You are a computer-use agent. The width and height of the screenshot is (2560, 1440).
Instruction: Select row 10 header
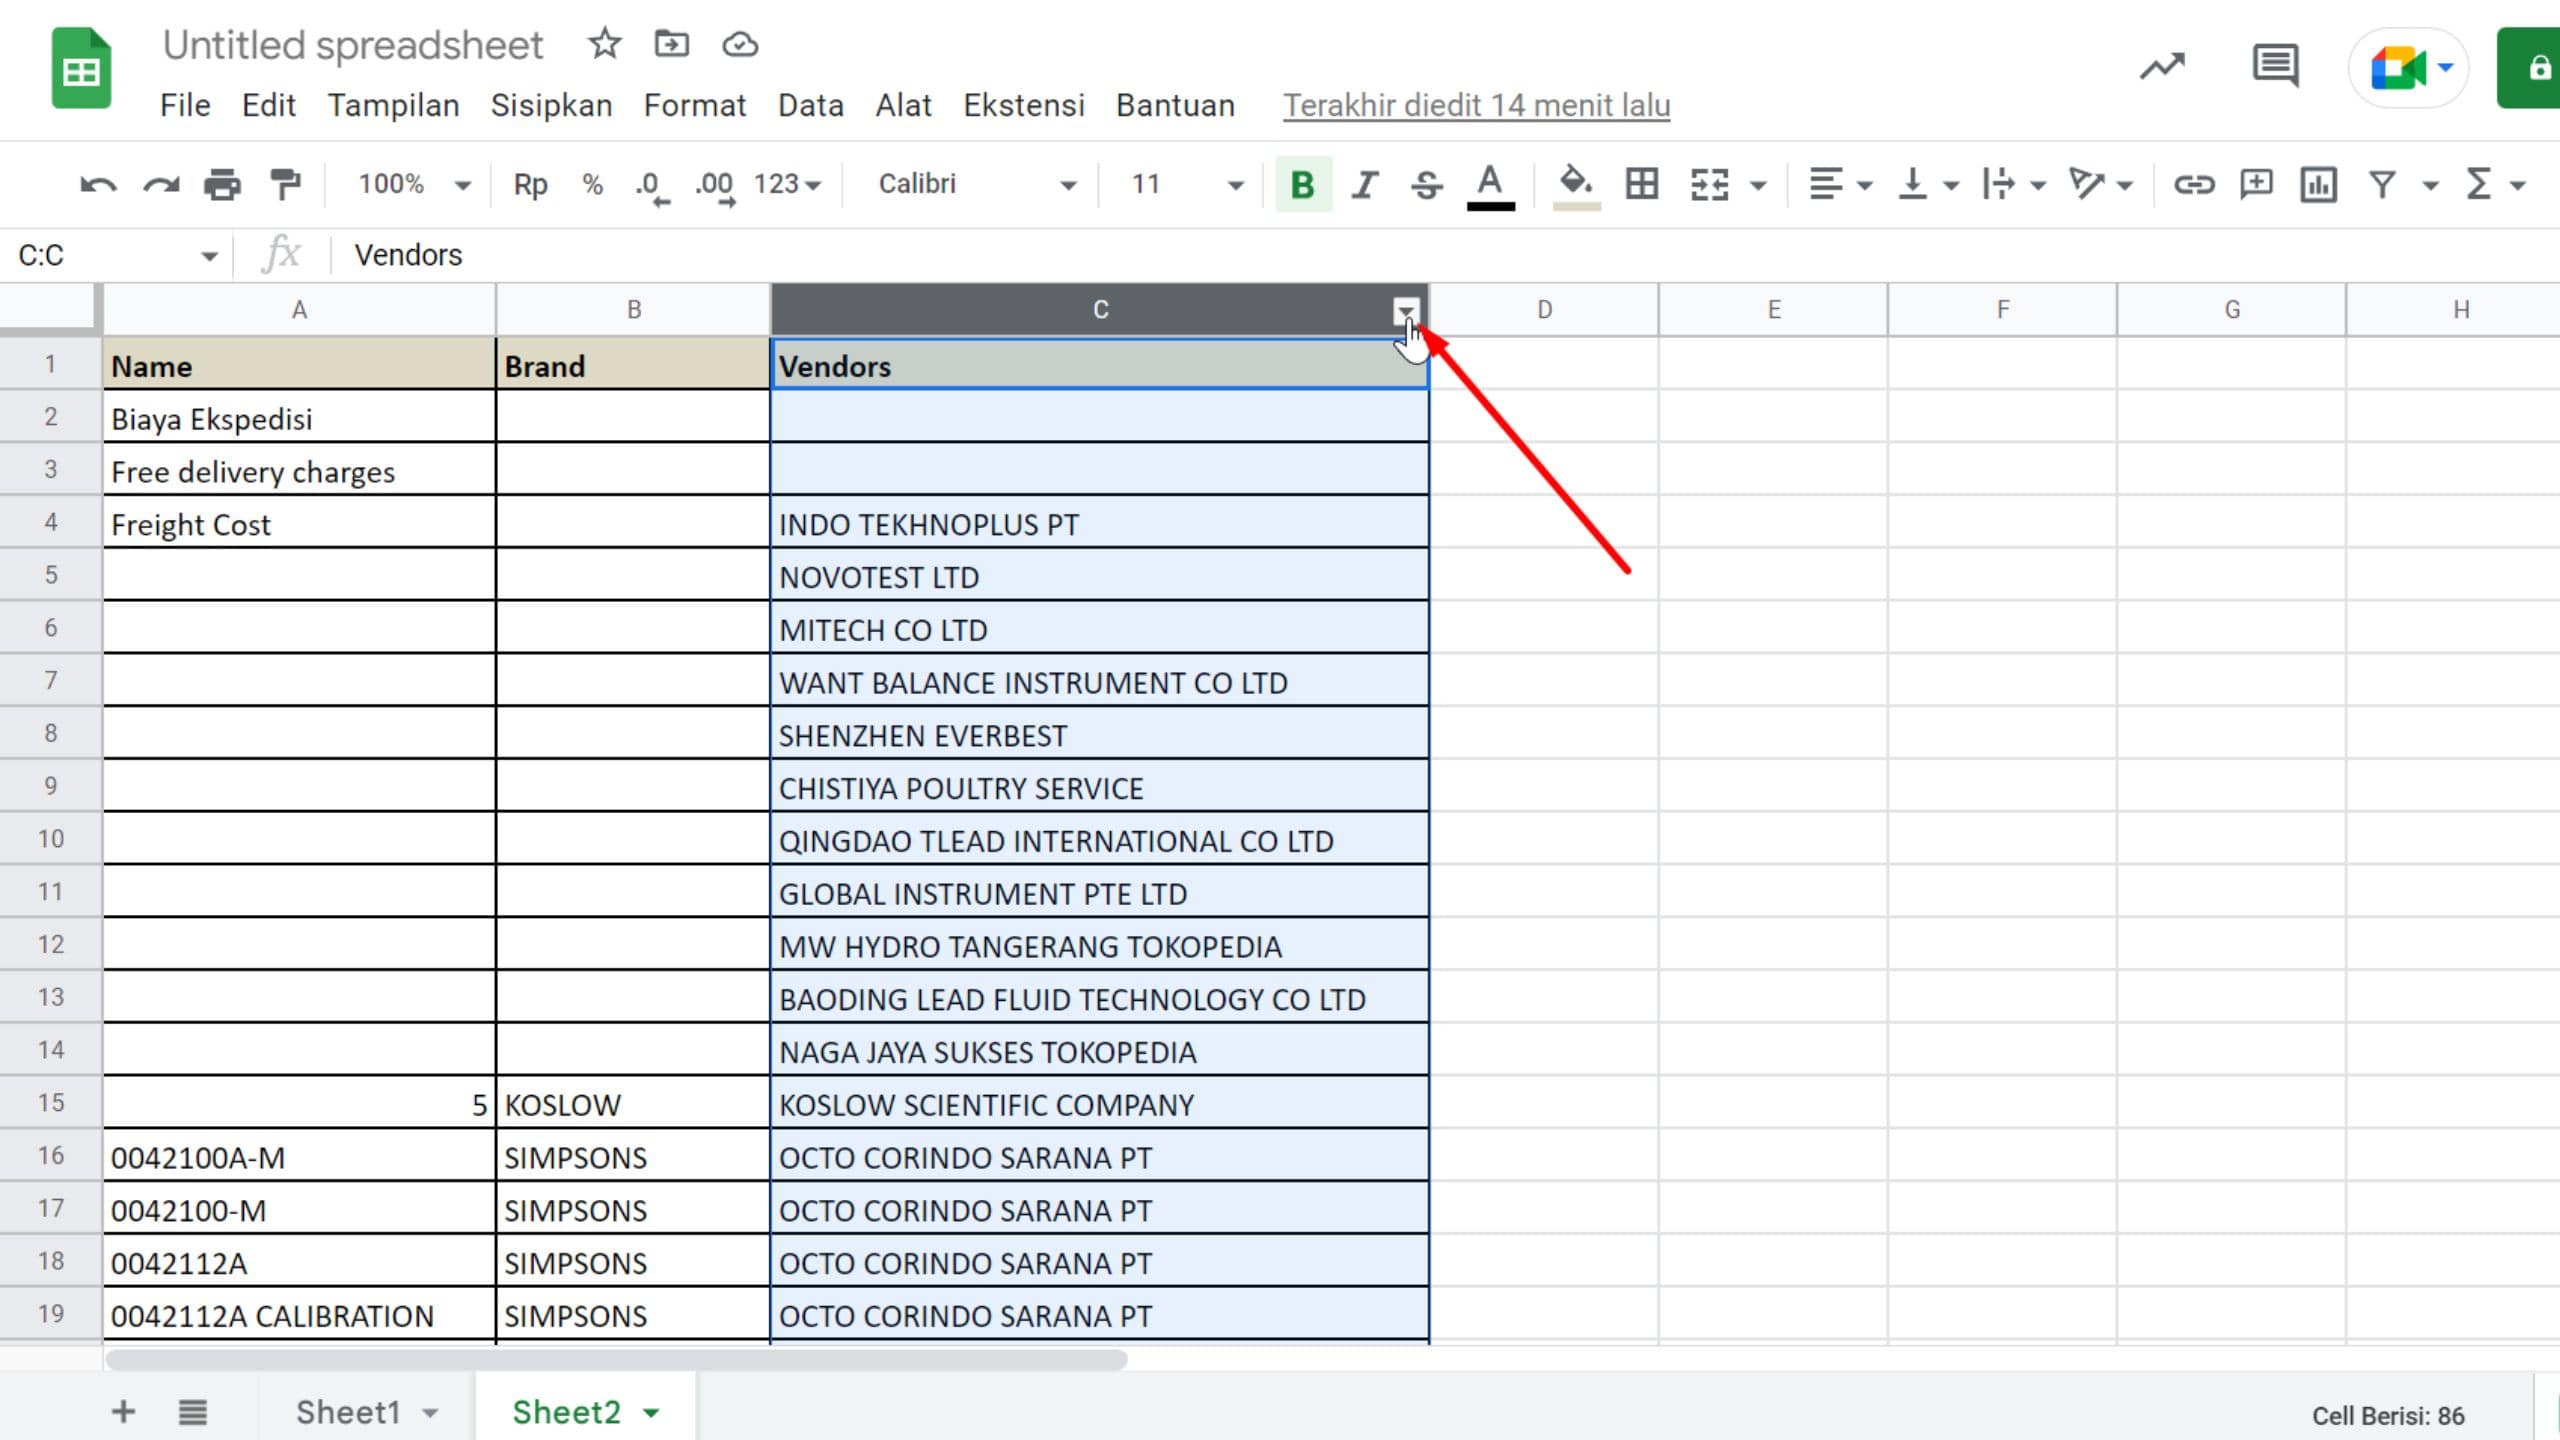[x=51, y=839]
